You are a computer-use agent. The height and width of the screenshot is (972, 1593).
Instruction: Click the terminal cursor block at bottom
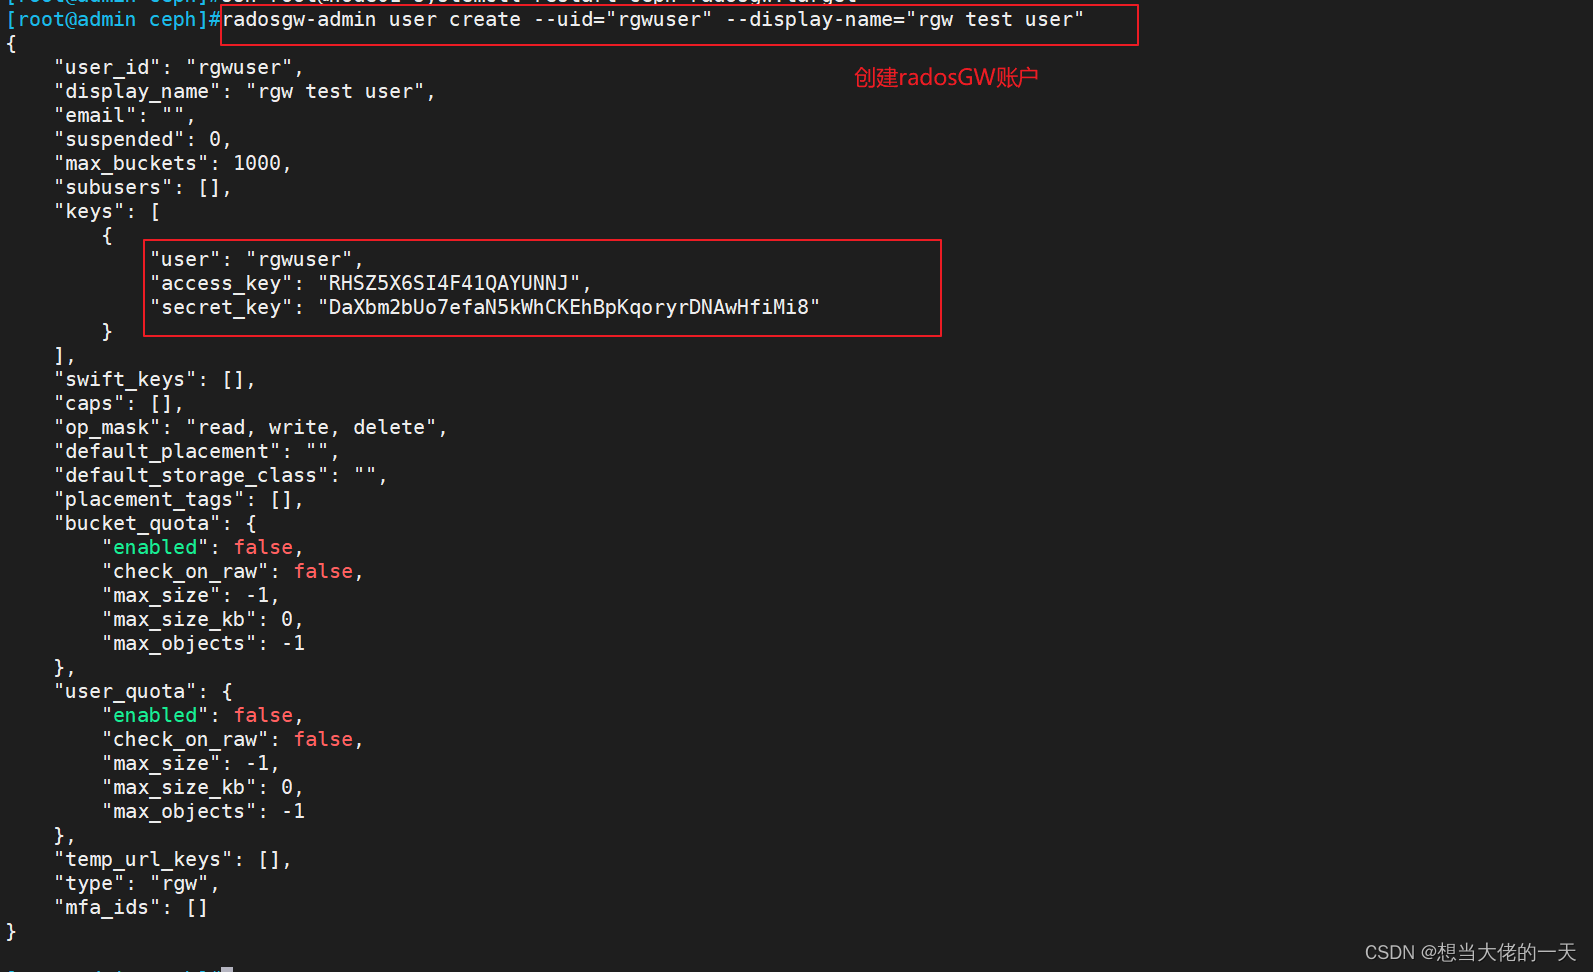pos(227,969)
